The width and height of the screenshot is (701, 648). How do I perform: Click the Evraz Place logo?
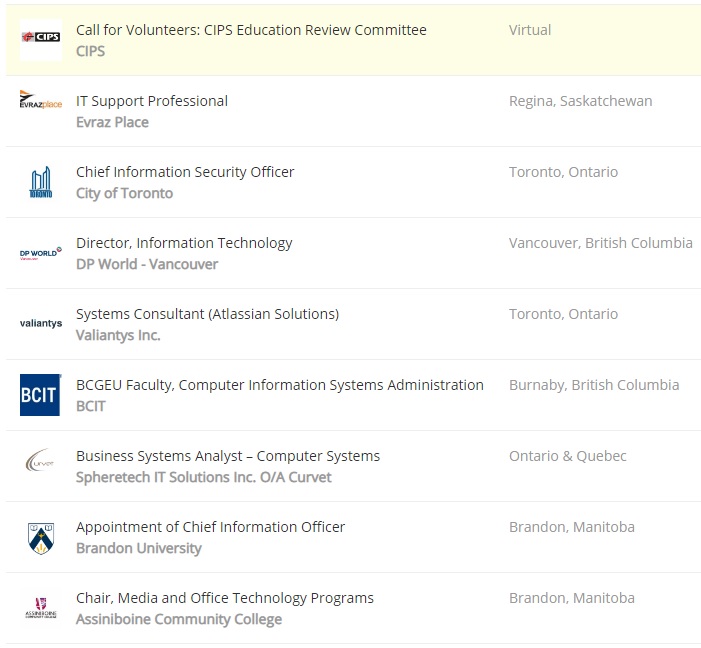coord(40,103)
